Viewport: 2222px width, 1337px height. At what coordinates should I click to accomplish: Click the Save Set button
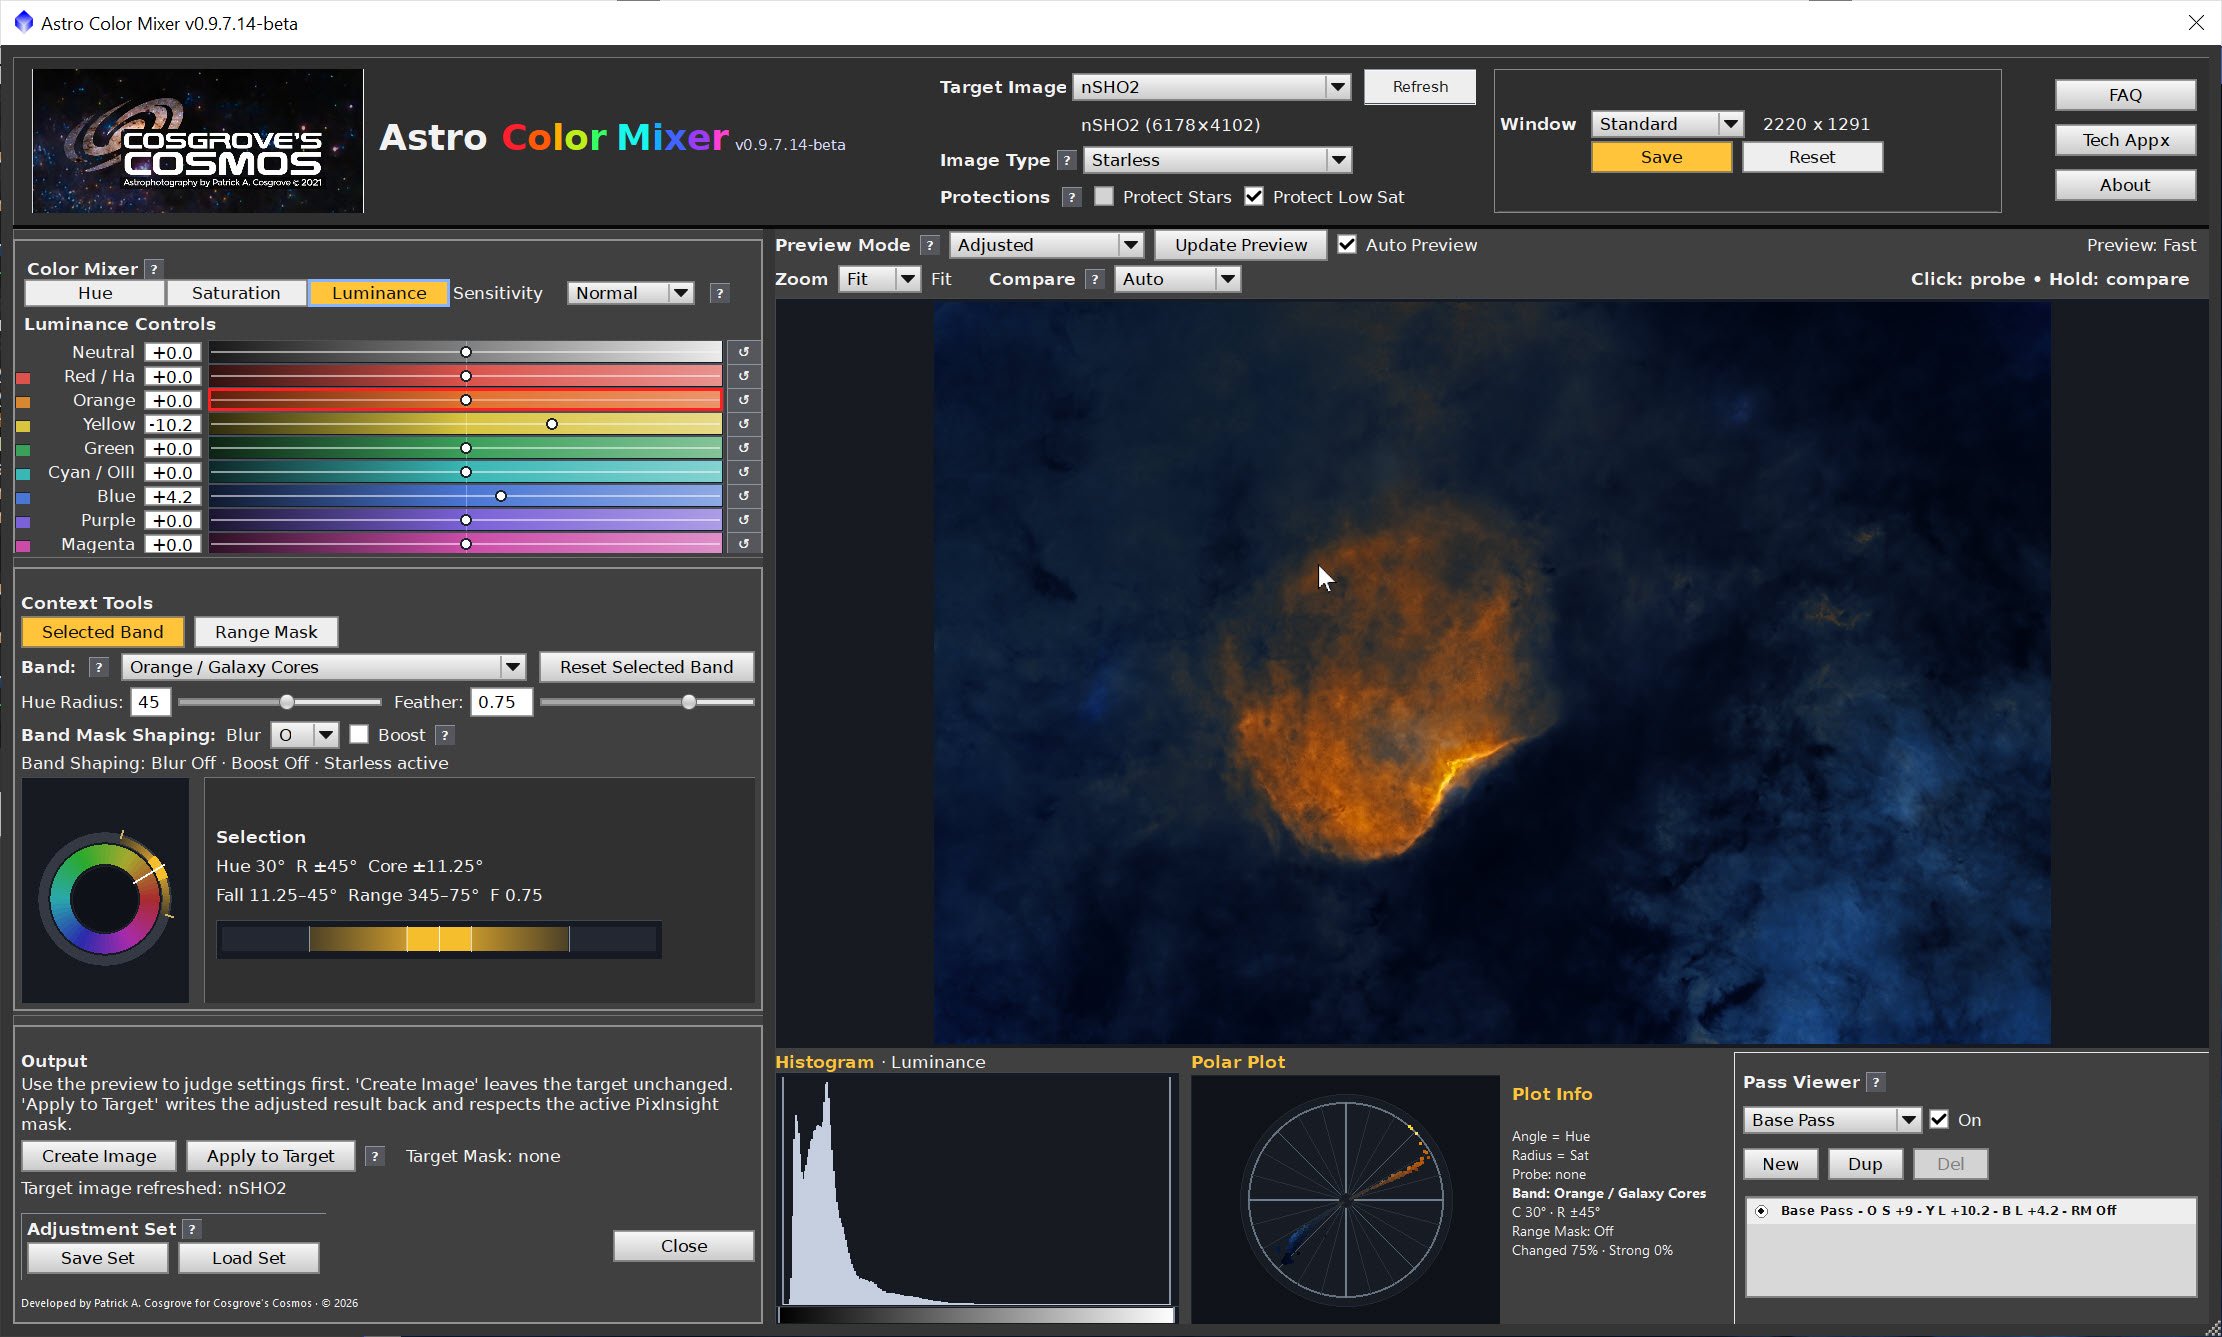pos(97,1258)
